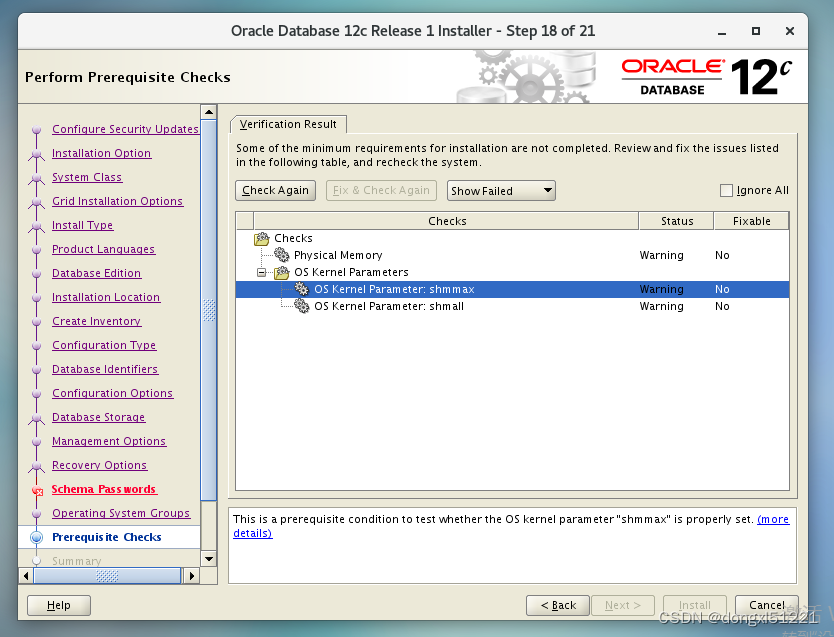Click the gear icon beside shmmax parameter
The width and height of the screenshot is (834, 637).
301,289
